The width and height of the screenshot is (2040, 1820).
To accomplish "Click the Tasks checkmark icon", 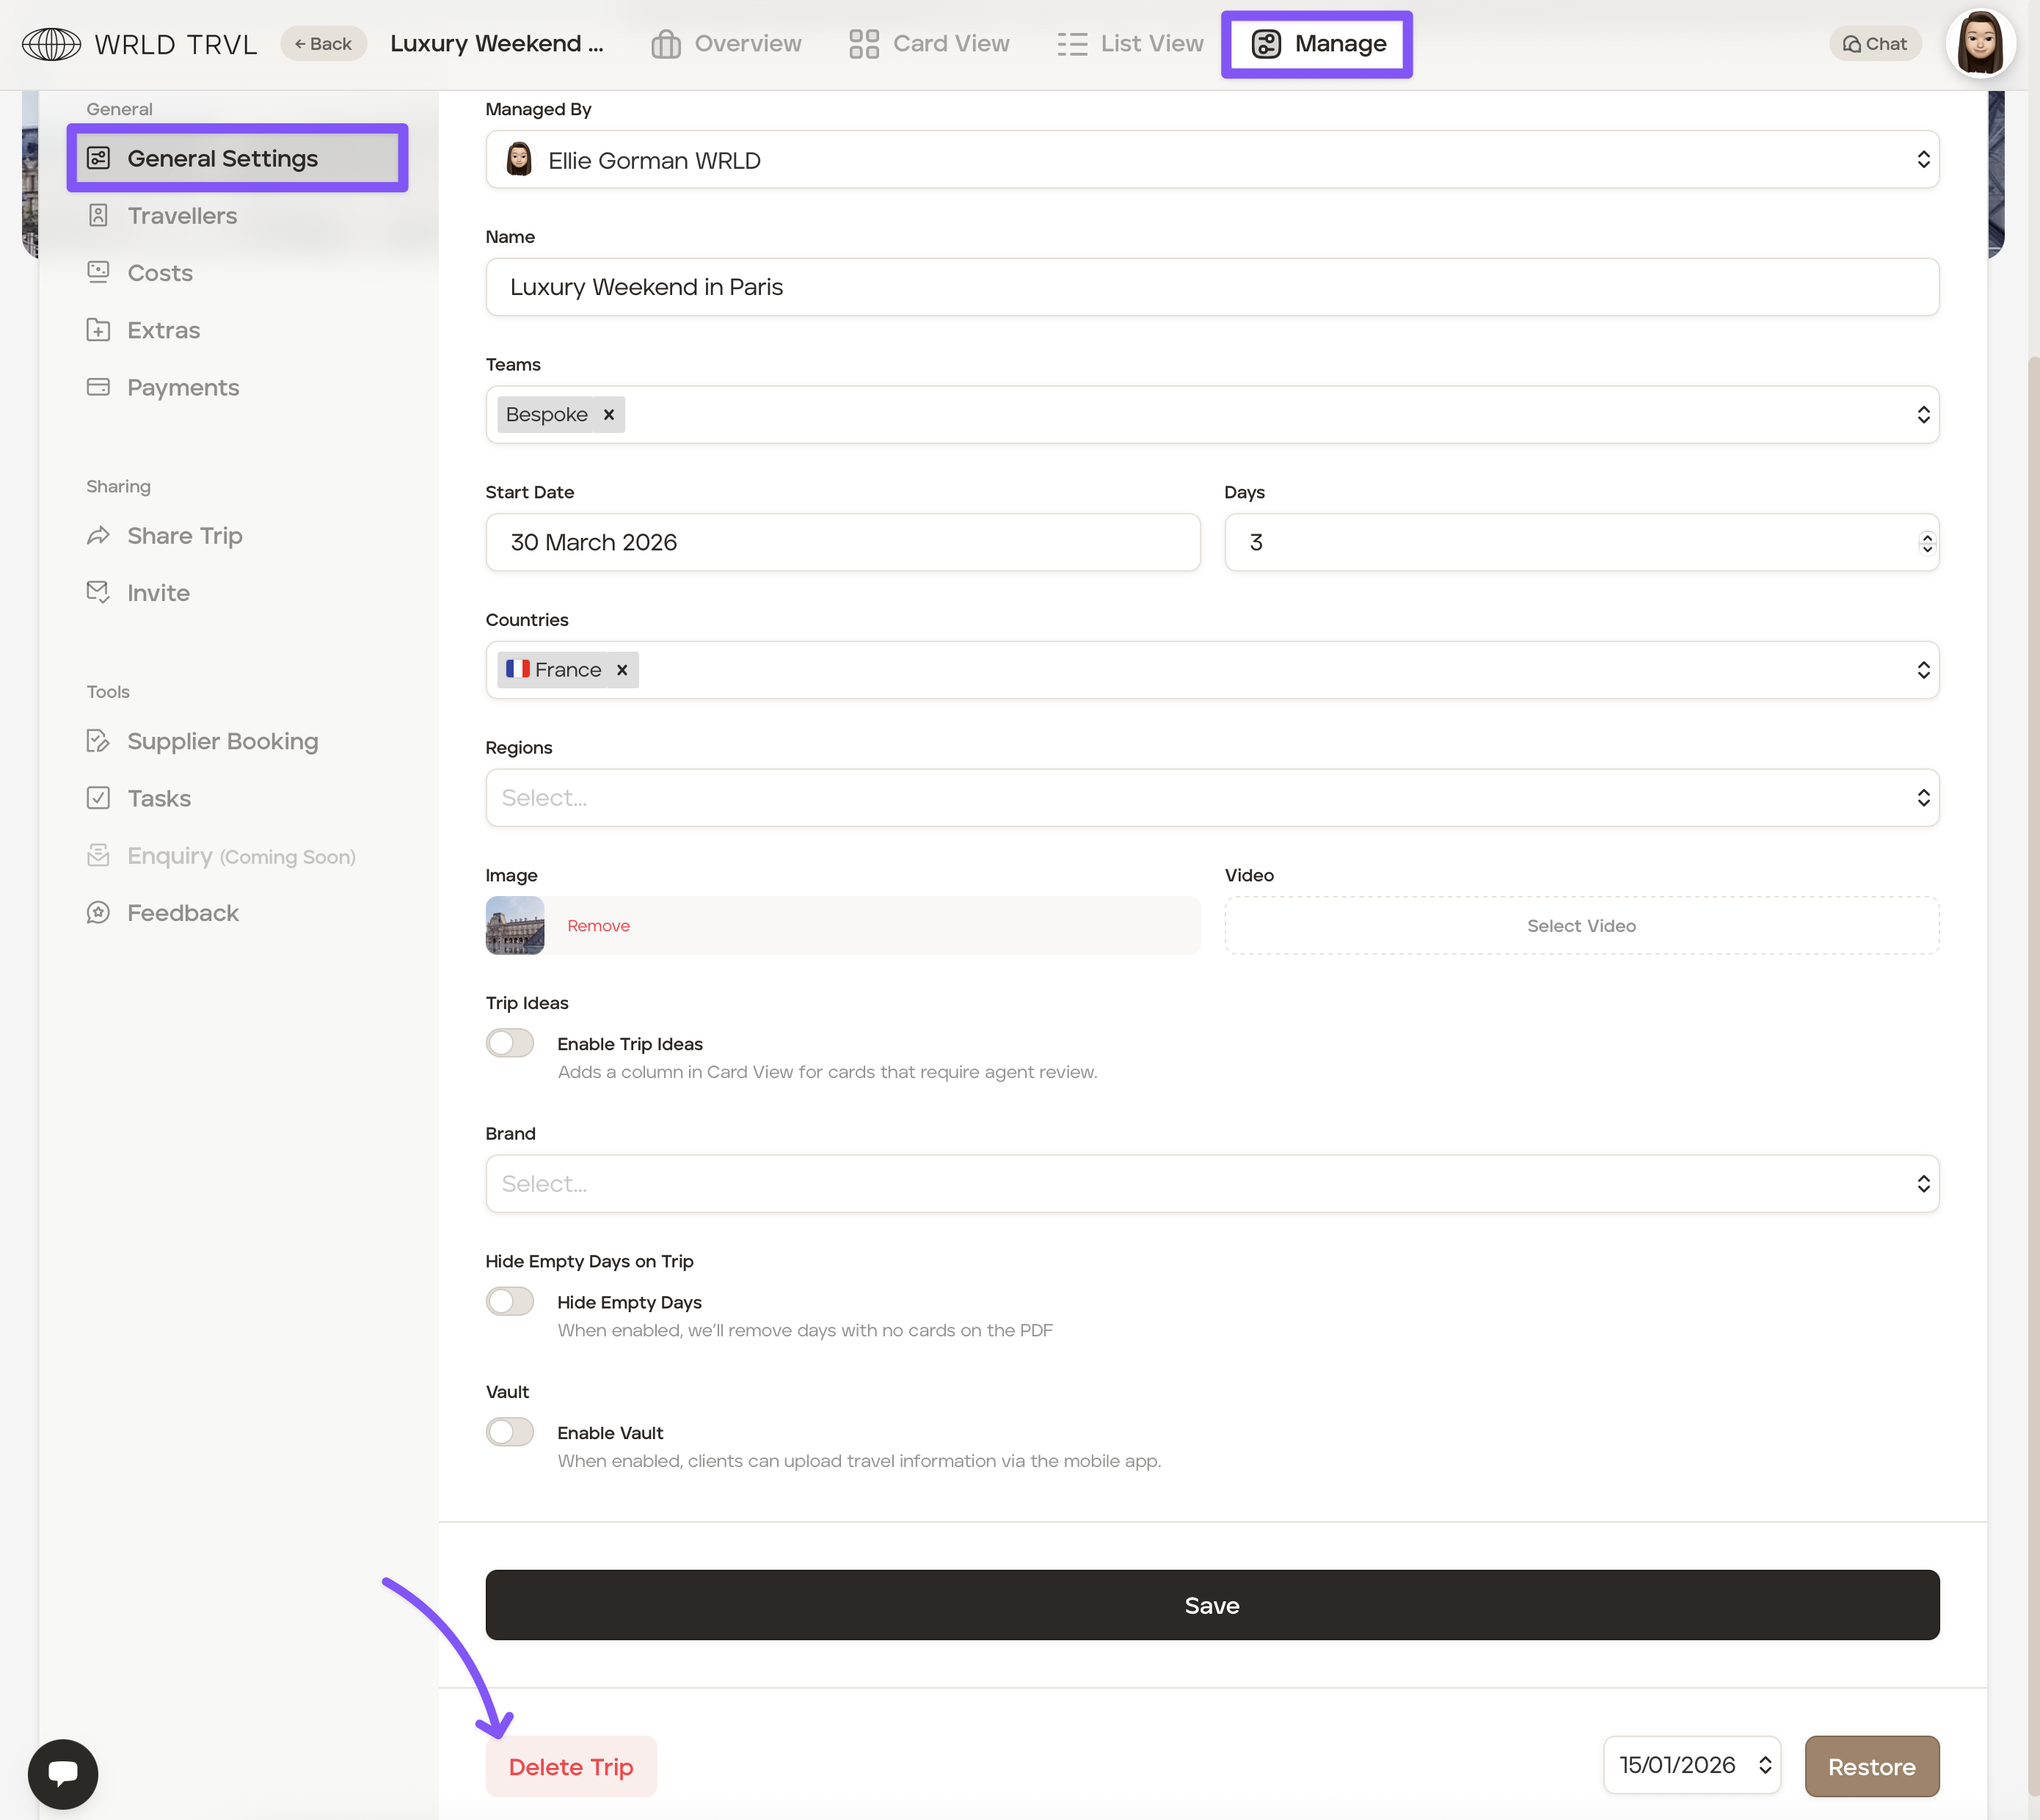I will (x=98, y=798).
